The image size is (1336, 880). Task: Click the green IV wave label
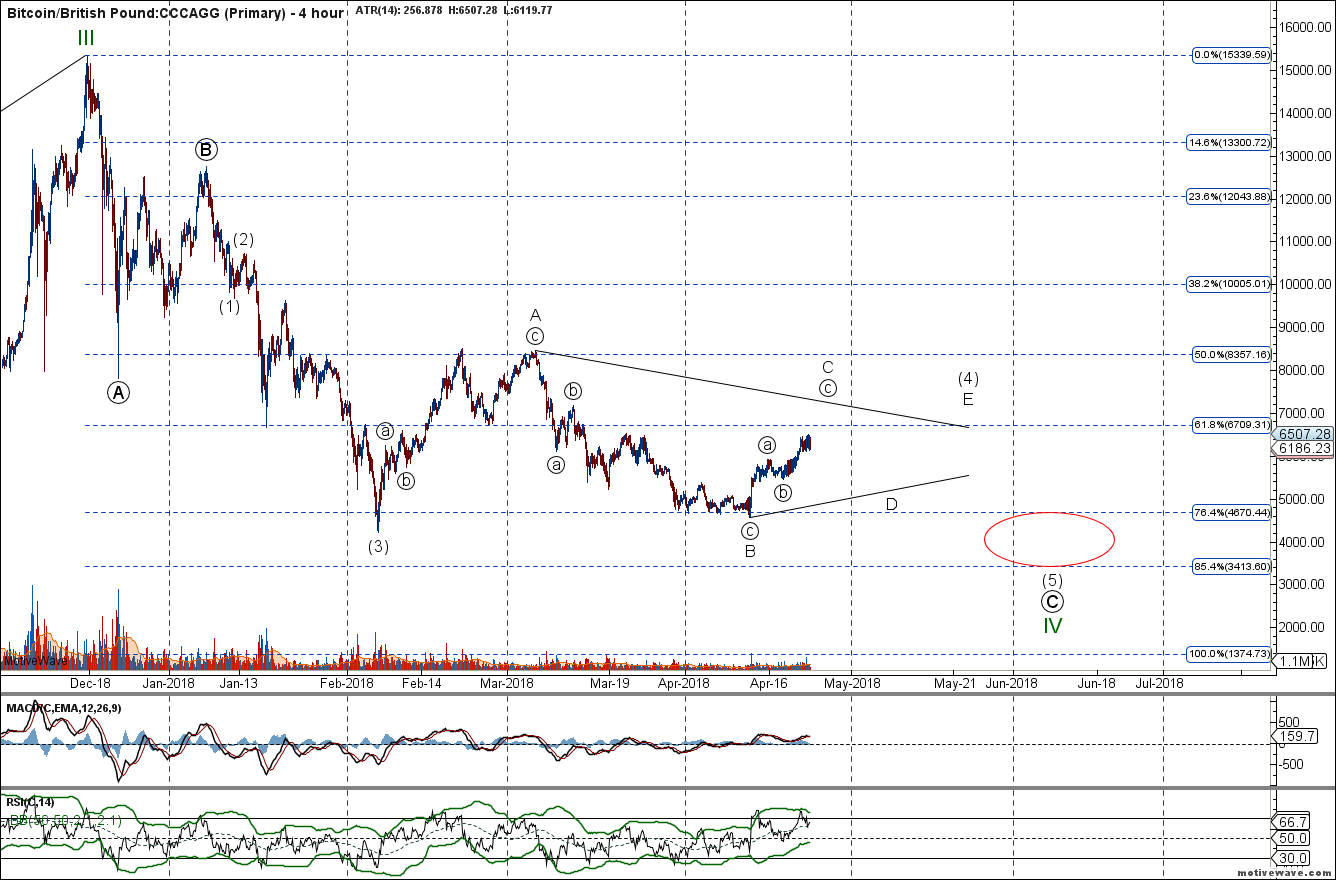click(1053, 626)
